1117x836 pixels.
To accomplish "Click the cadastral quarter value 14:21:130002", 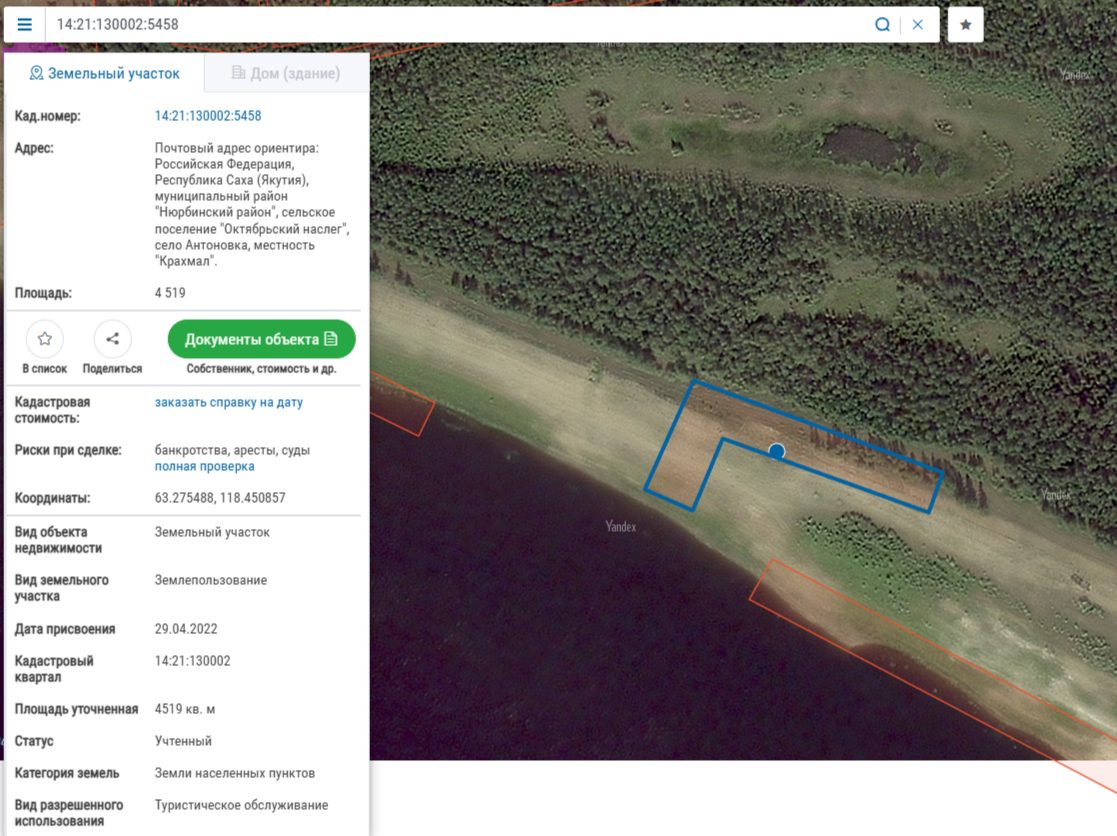I will click(192, 661).
